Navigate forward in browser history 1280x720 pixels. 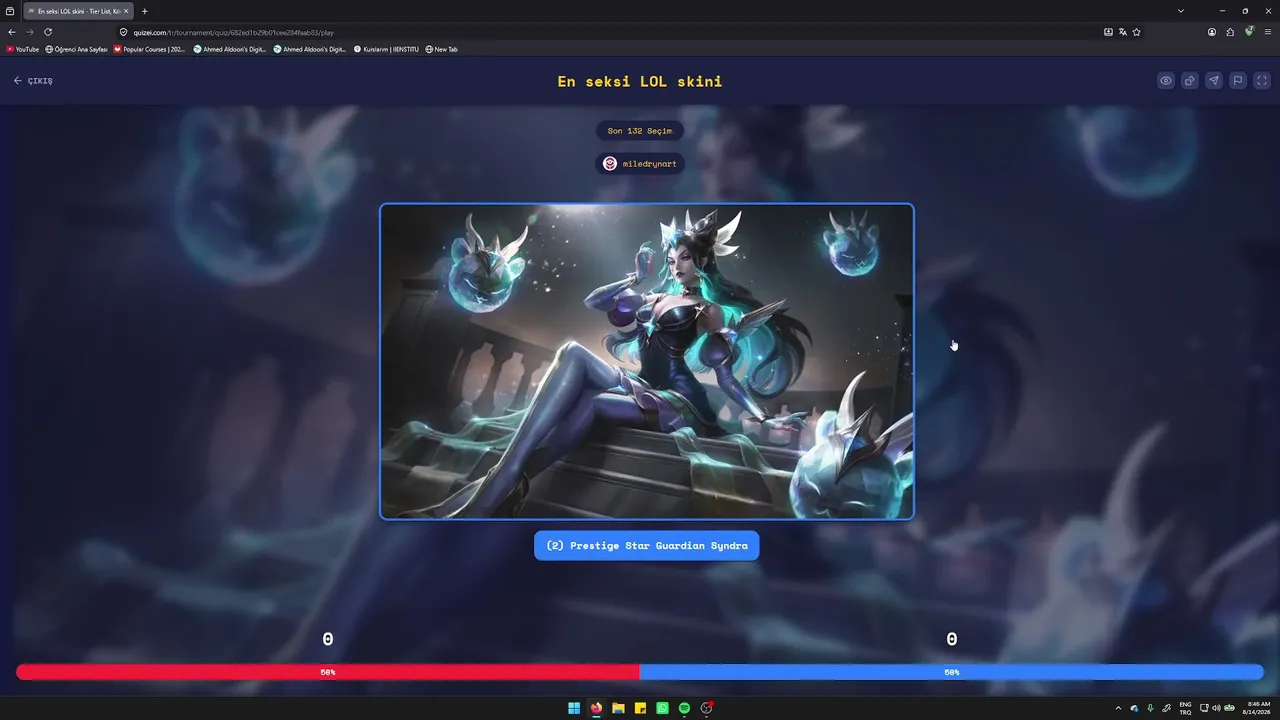point(30,32)
